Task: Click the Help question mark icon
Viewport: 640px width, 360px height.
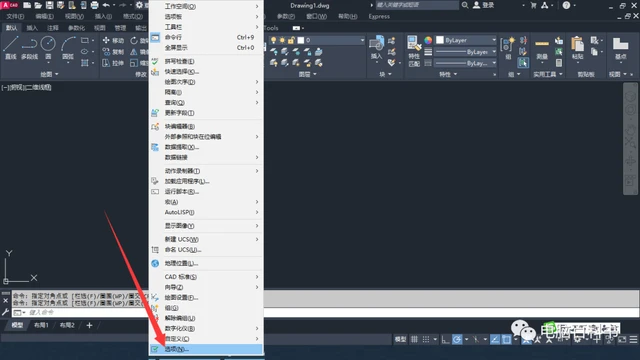Action: pyautogui.click(x=566, y=5)
